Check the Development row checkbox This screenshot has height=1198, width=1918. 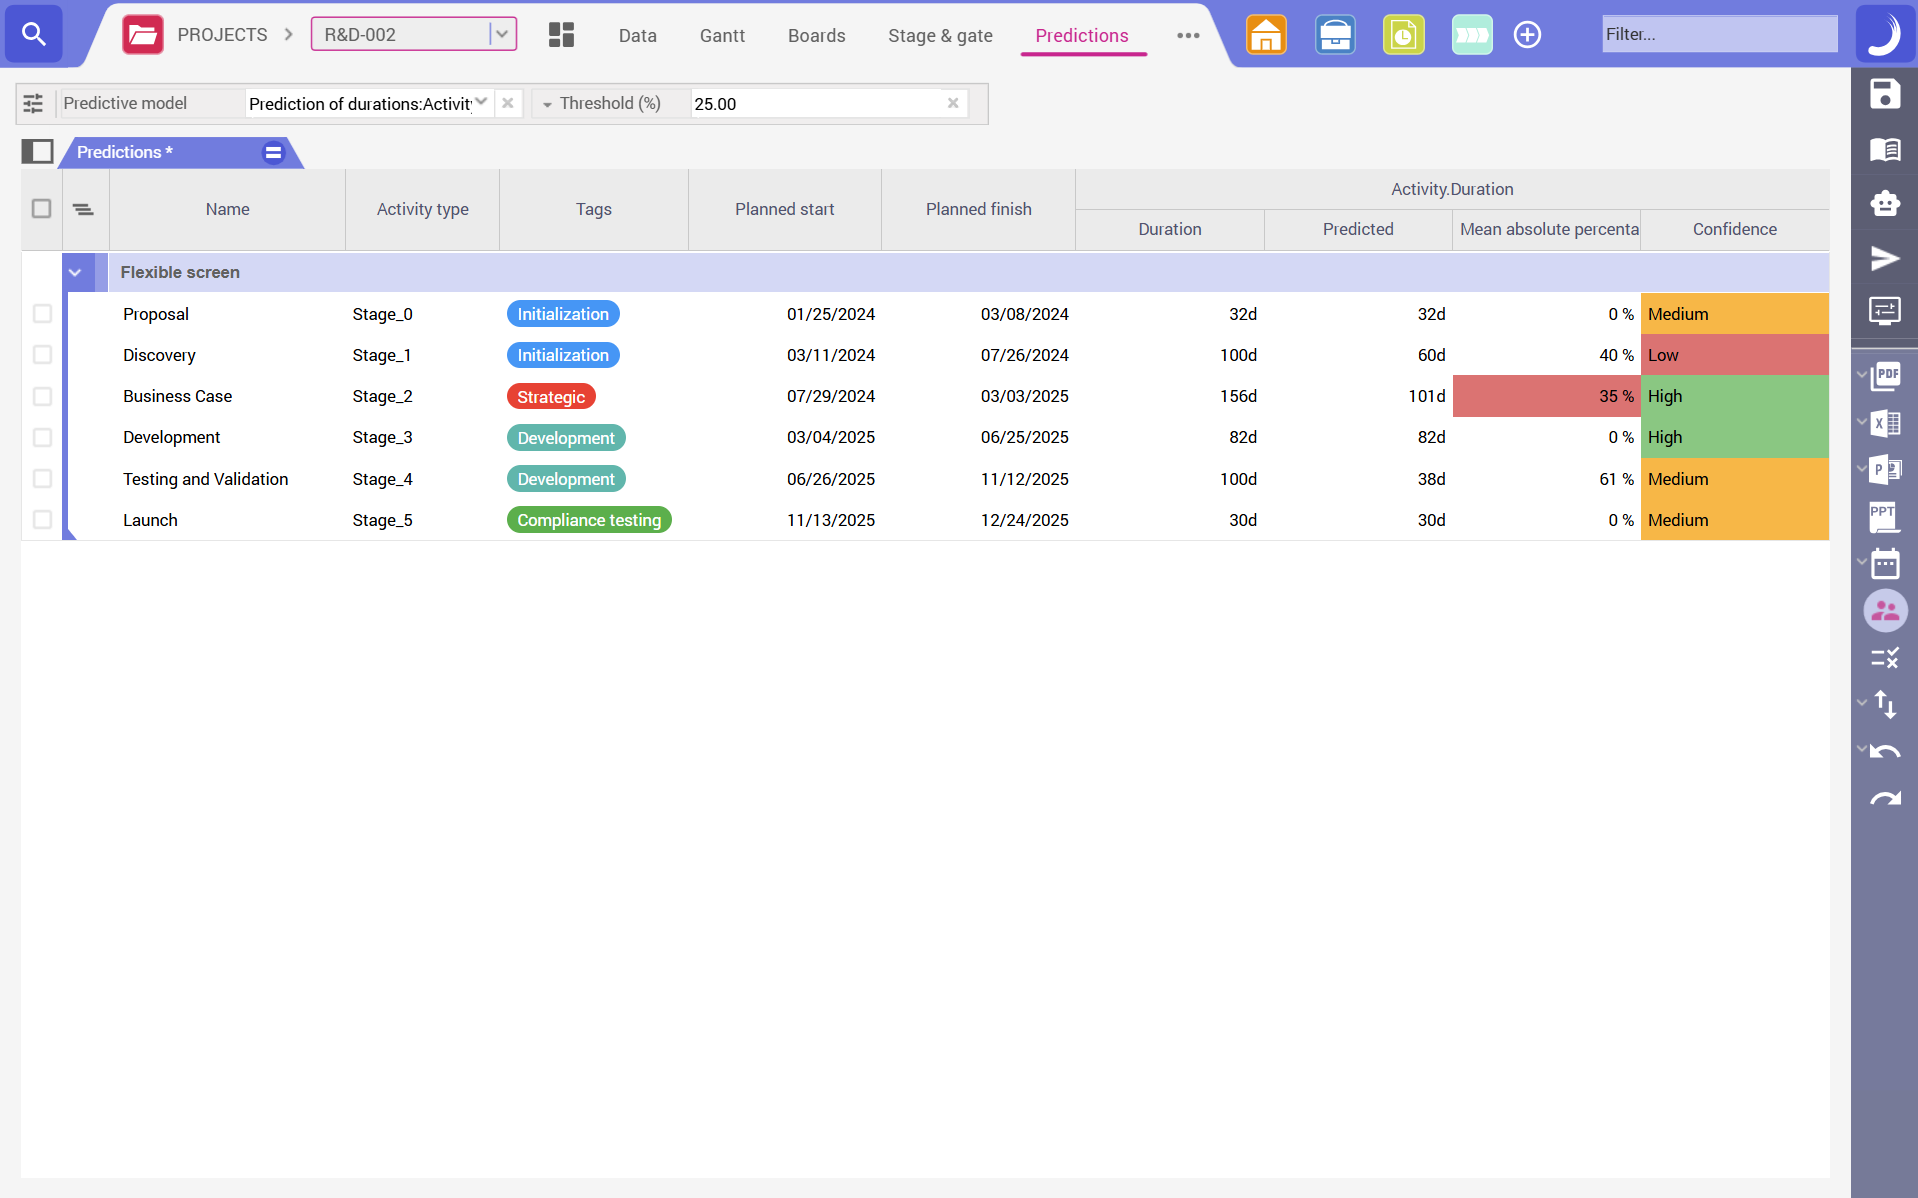coord(42,437)
